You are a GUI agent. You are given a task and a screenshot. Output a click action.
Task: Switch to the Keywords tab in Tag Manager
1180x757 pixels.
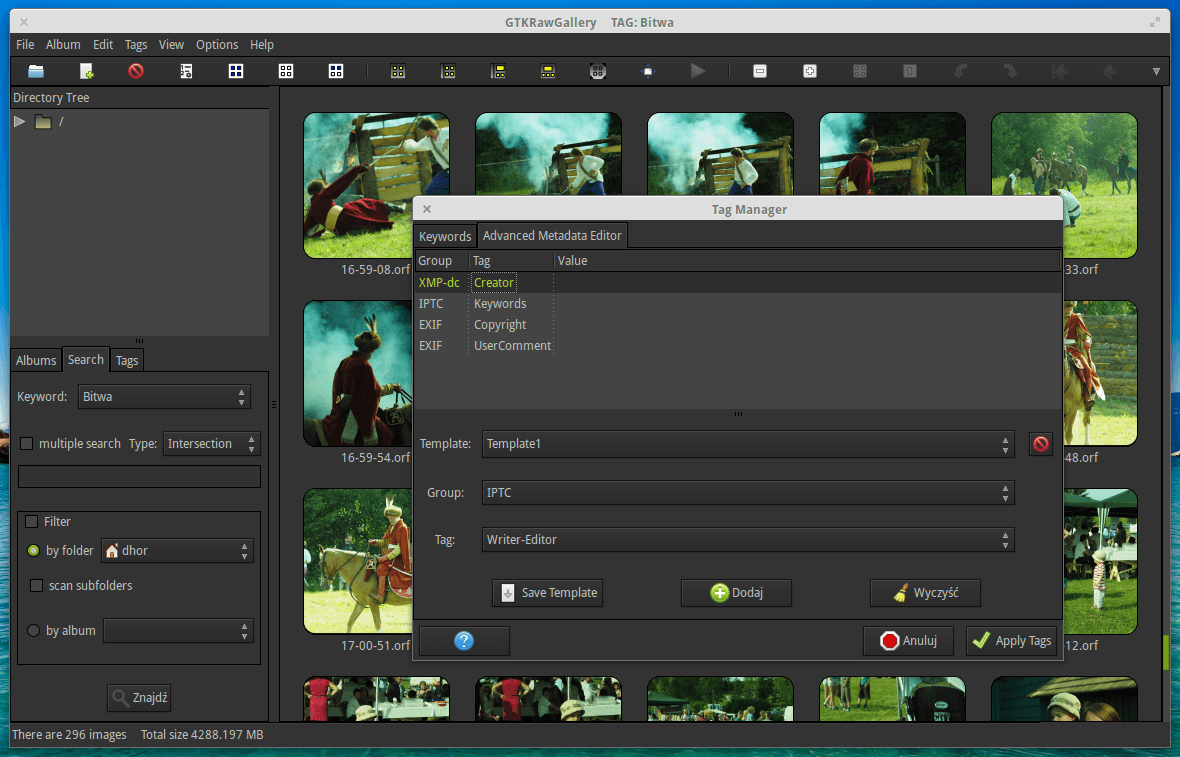pyautogui.click(x=445, y=236)
